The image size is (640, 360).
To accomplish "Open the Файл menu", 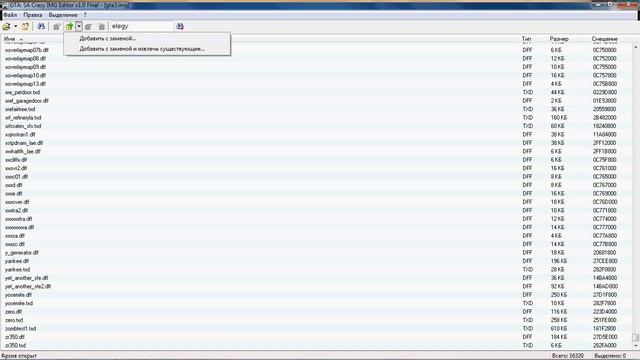I will tap(10, 15).
